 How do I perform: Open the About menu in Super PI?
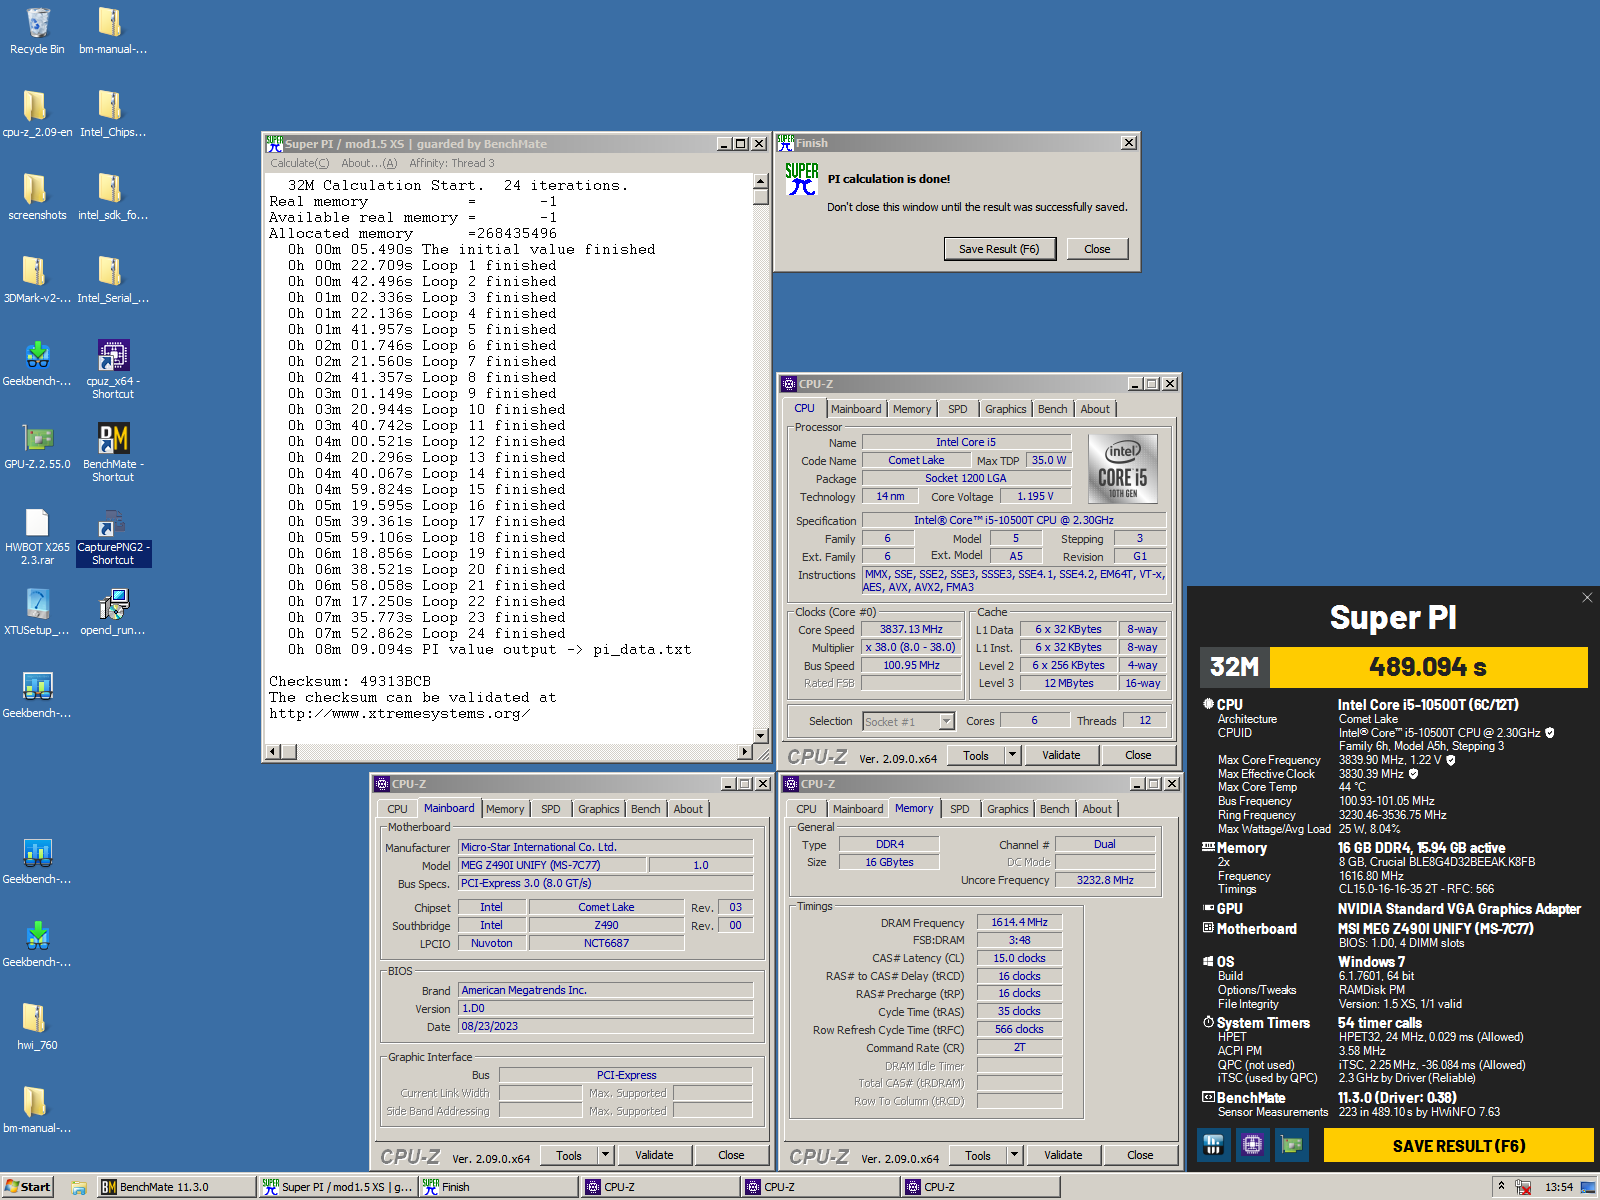(369, 163)
